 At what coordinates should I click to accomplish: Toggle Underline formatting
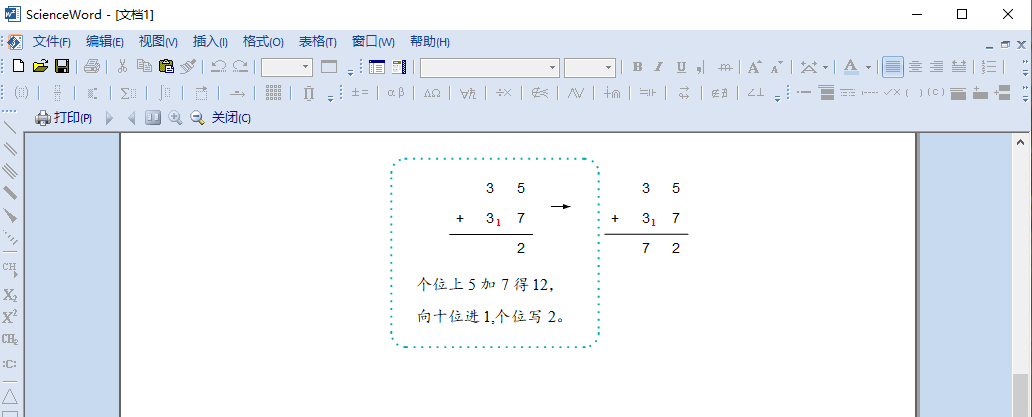[681, 66]
